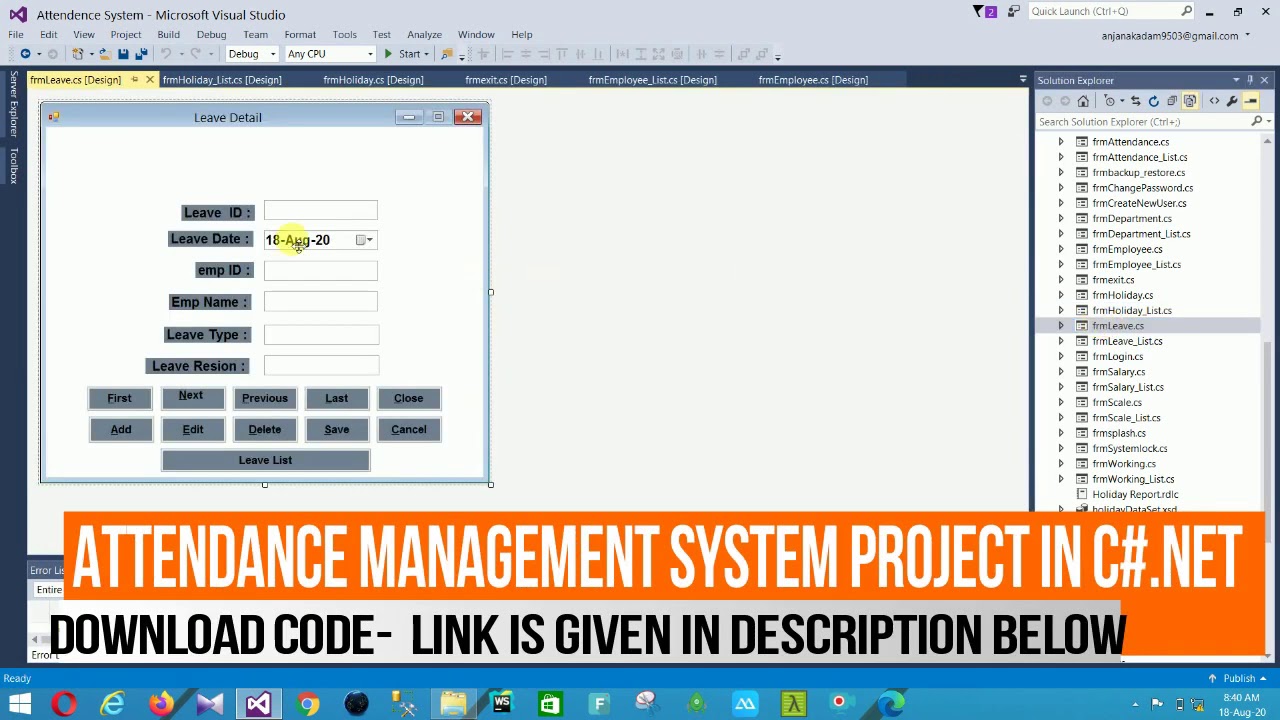The height and width of the screenshot is (720, 1280).
Task: Click the Delete button on Leave form
Action: pos(265,430)
